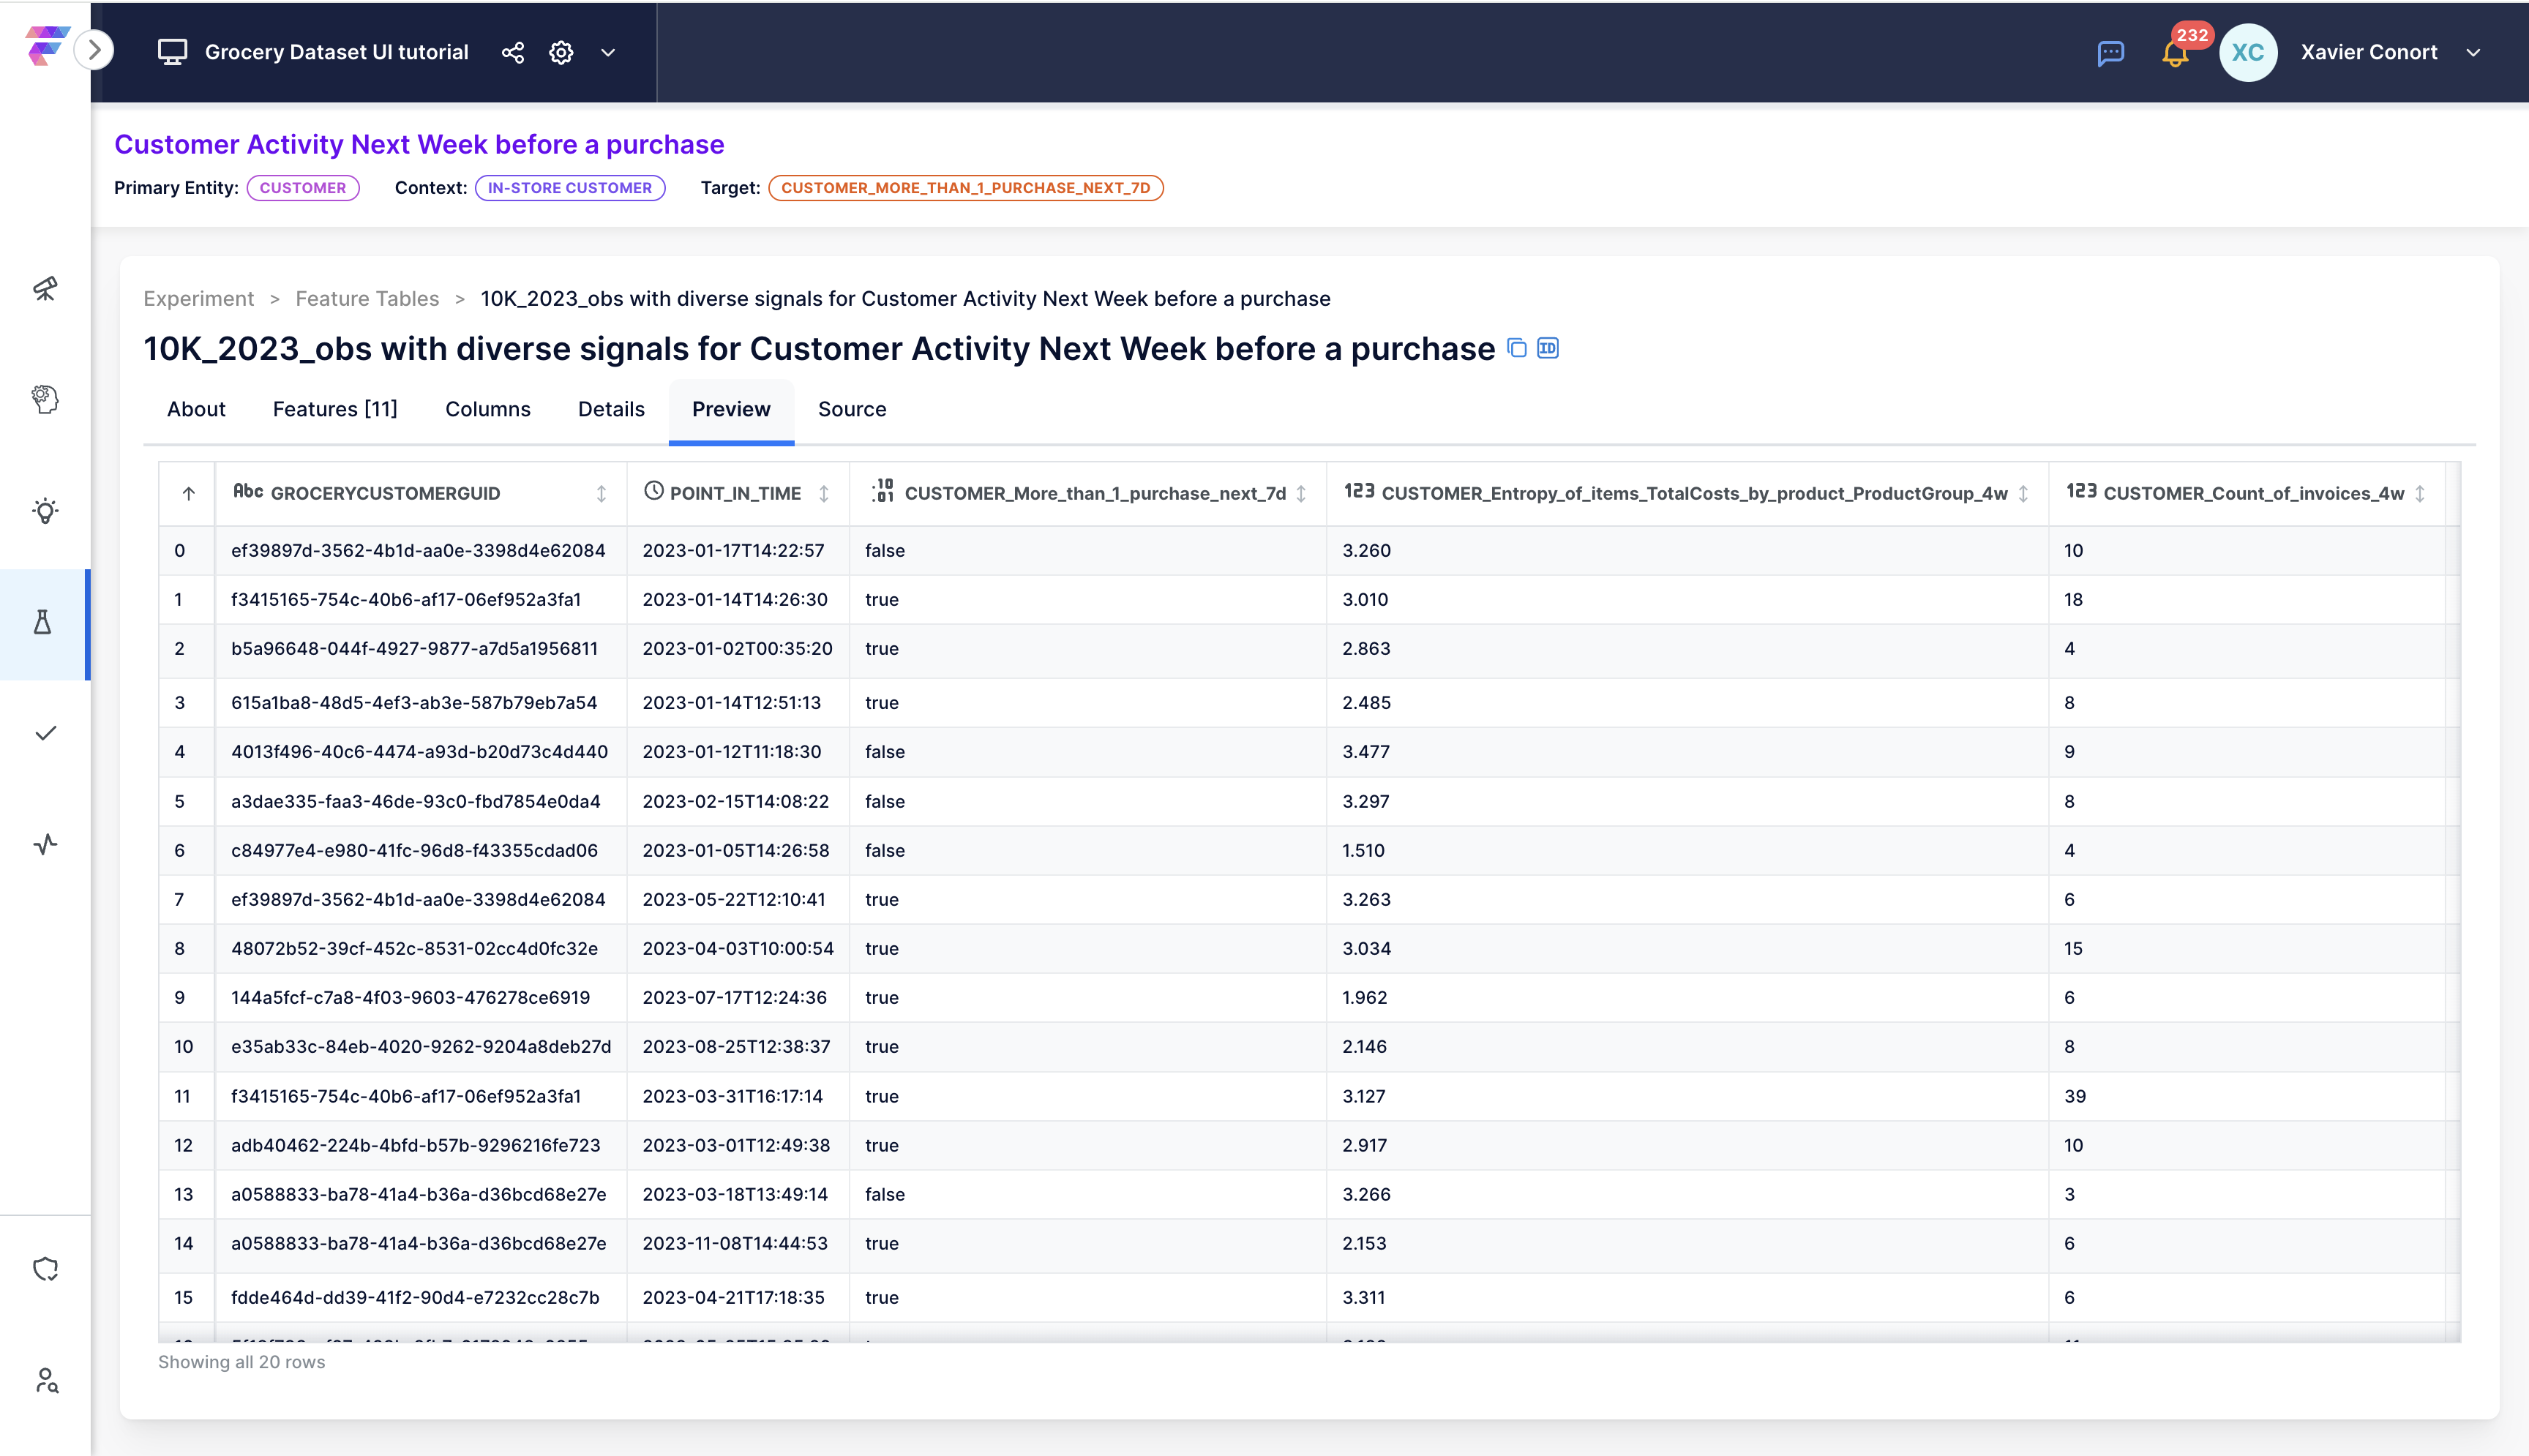Screen dimensions: 2529x1456
Task: Expand the Xavier Conort user menu chevron
Action: coord(2473,53)
